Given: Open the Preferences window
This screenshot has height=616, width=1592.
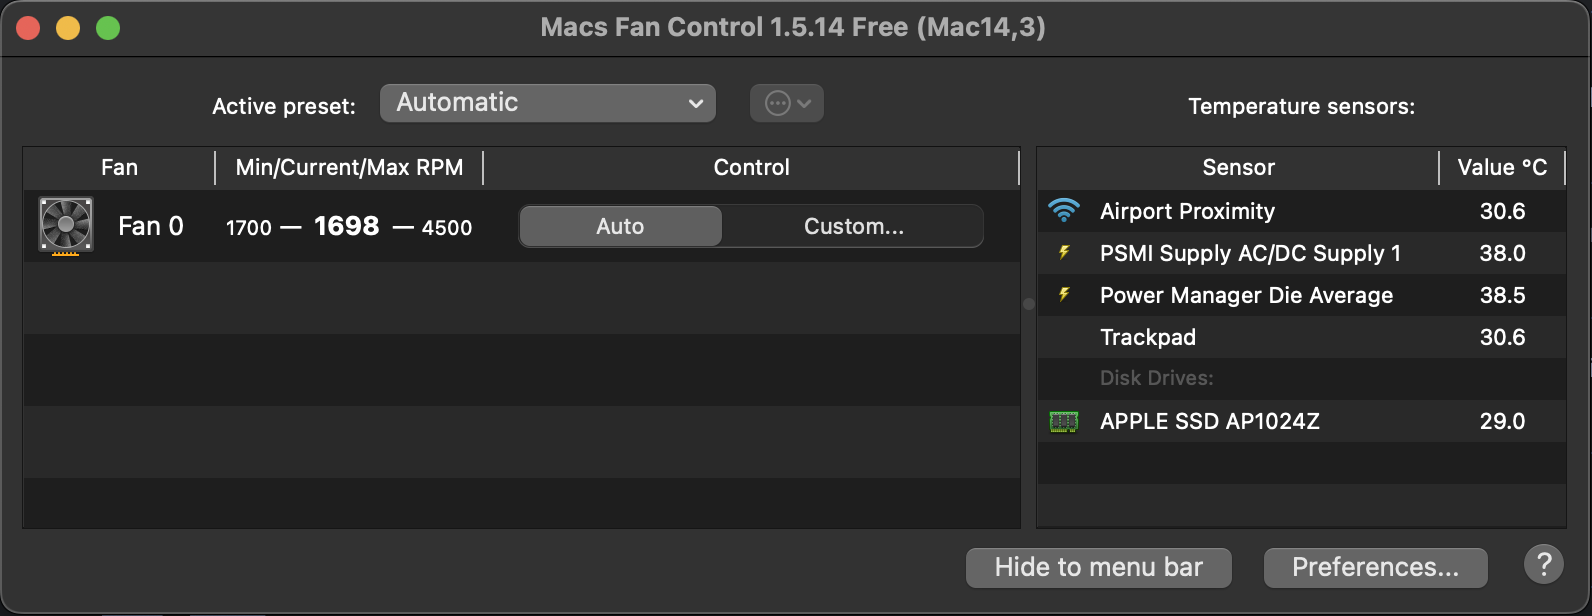Looking at the screenshot, I should [x=1375, y=567].
